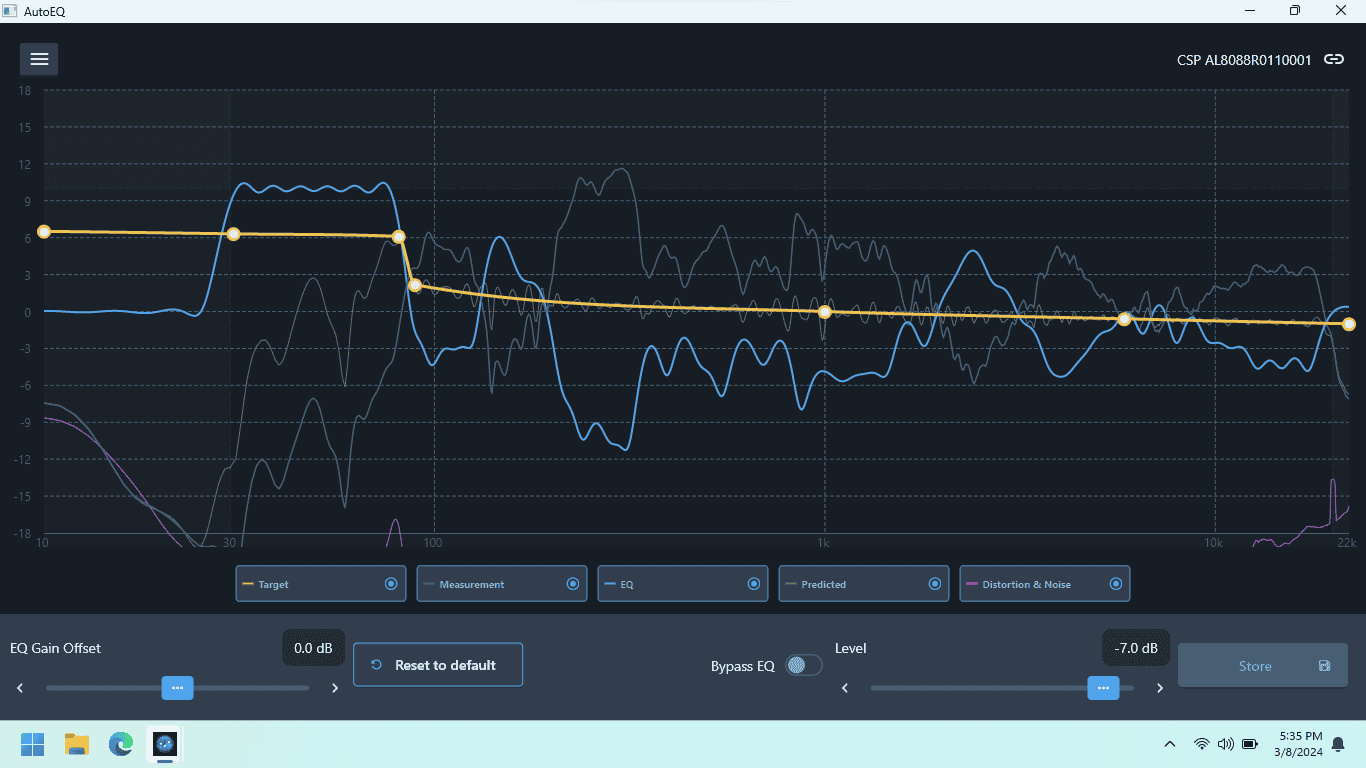This screenshot has width=1366, height=768.
Task: Click Reset to default button
Action: [x=438, y=665]
